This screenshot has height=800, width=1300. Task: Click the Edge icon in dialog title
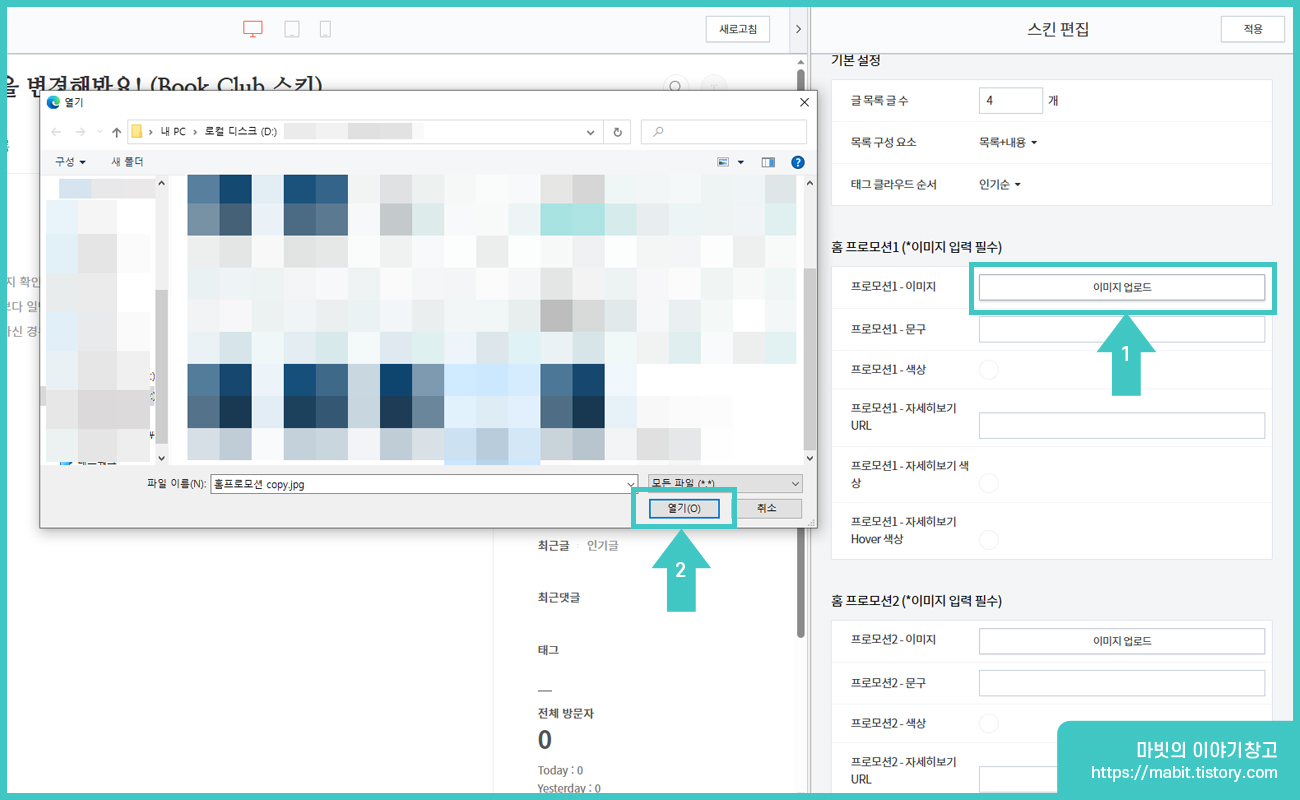coord(54,102)
